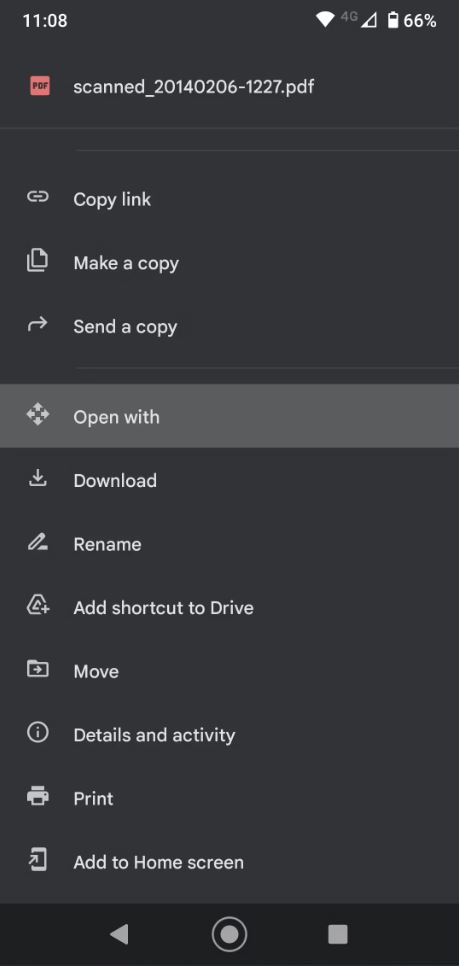Tap the Open with arrows icon
The height and width of the screenshot is (966, 459).
pyautogui.click(x=38, y=415)
